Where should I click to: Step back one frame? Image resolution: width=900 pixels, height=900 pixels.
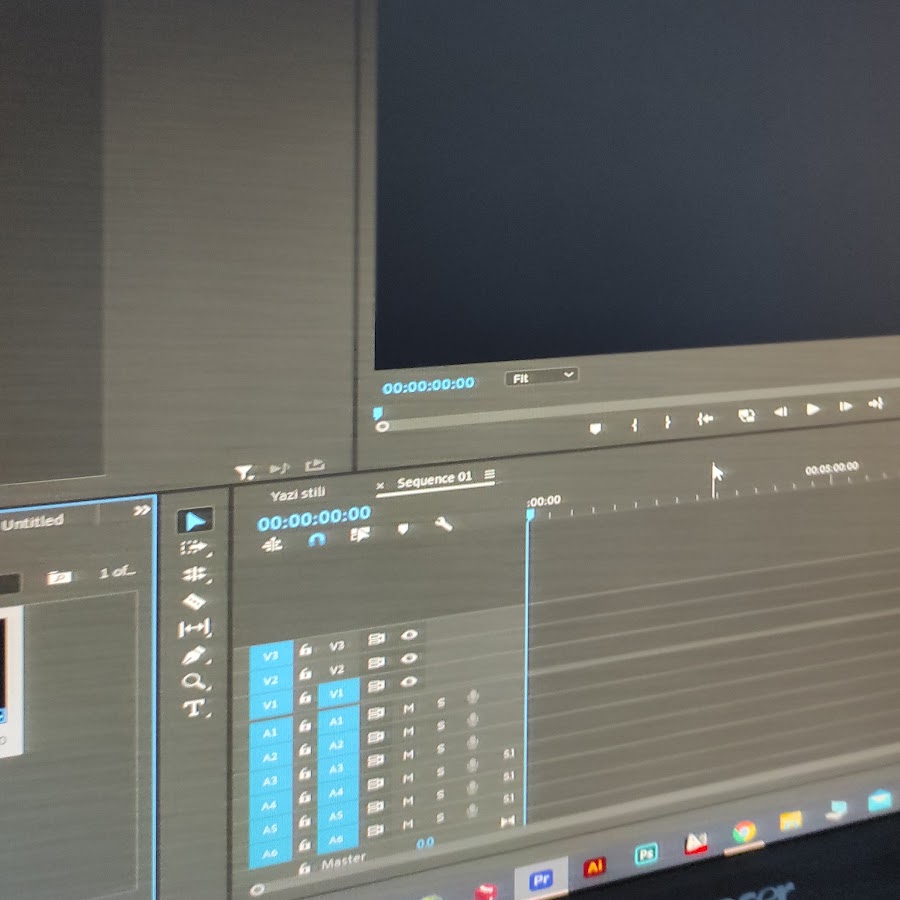coord(781,412)
